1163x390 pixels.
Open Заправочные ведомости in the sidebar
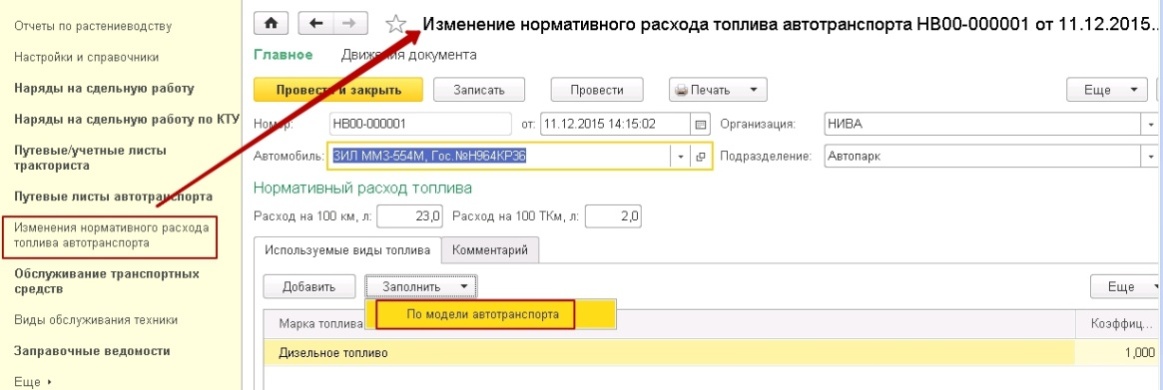[93, 351]
